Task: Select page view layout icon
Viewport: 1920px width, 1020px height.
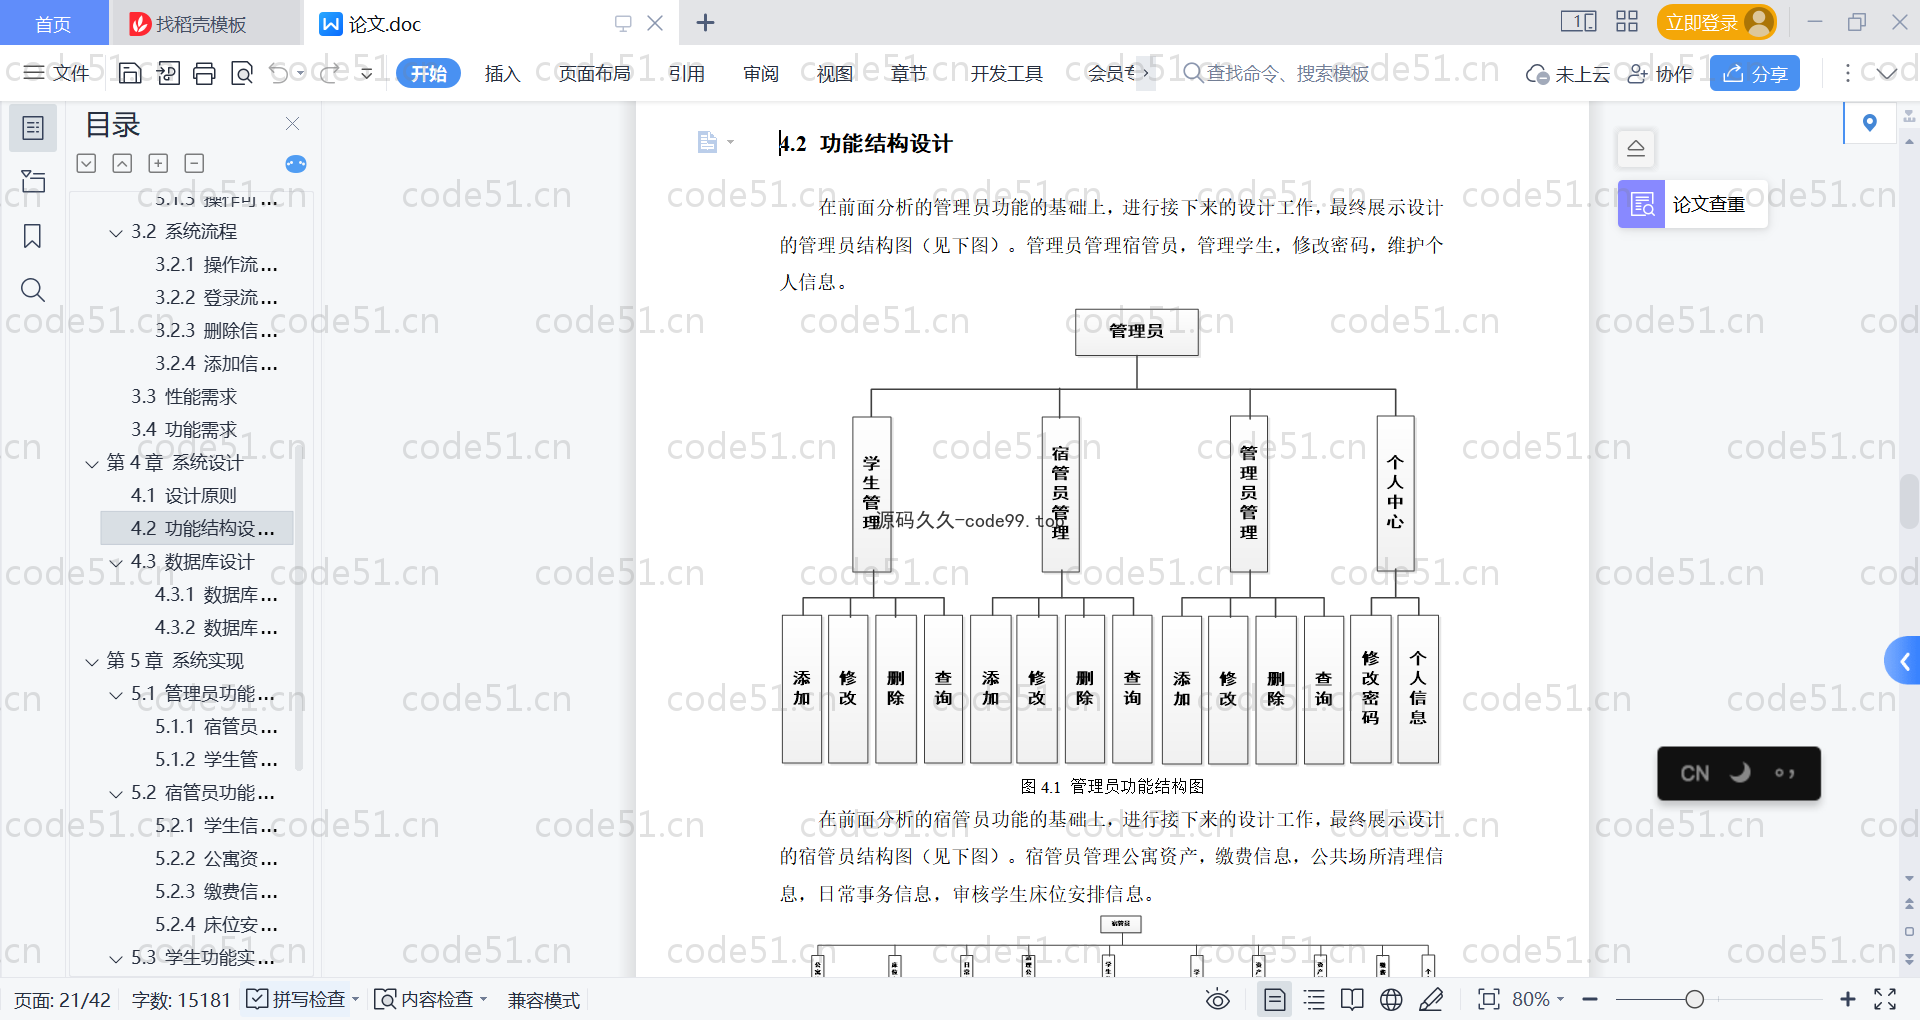Action: tap(1275, 999)
